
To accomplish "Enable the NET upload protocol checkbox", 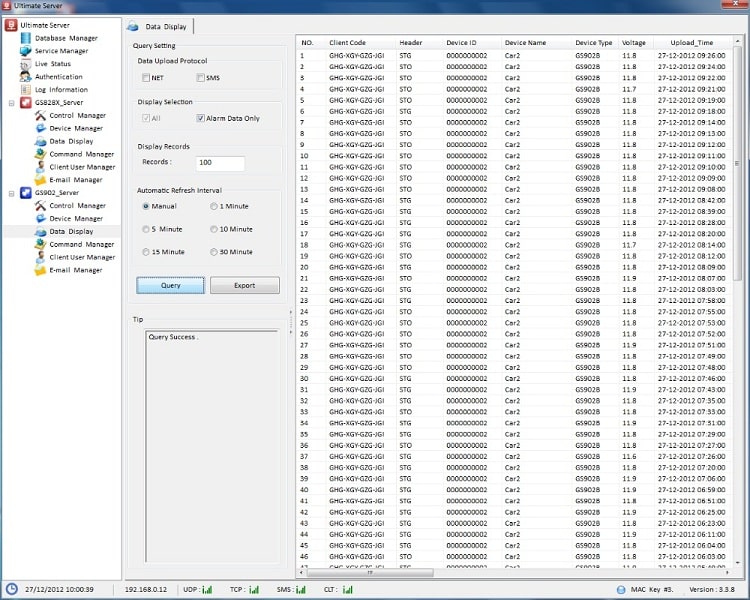I will (x=146, y=78).
